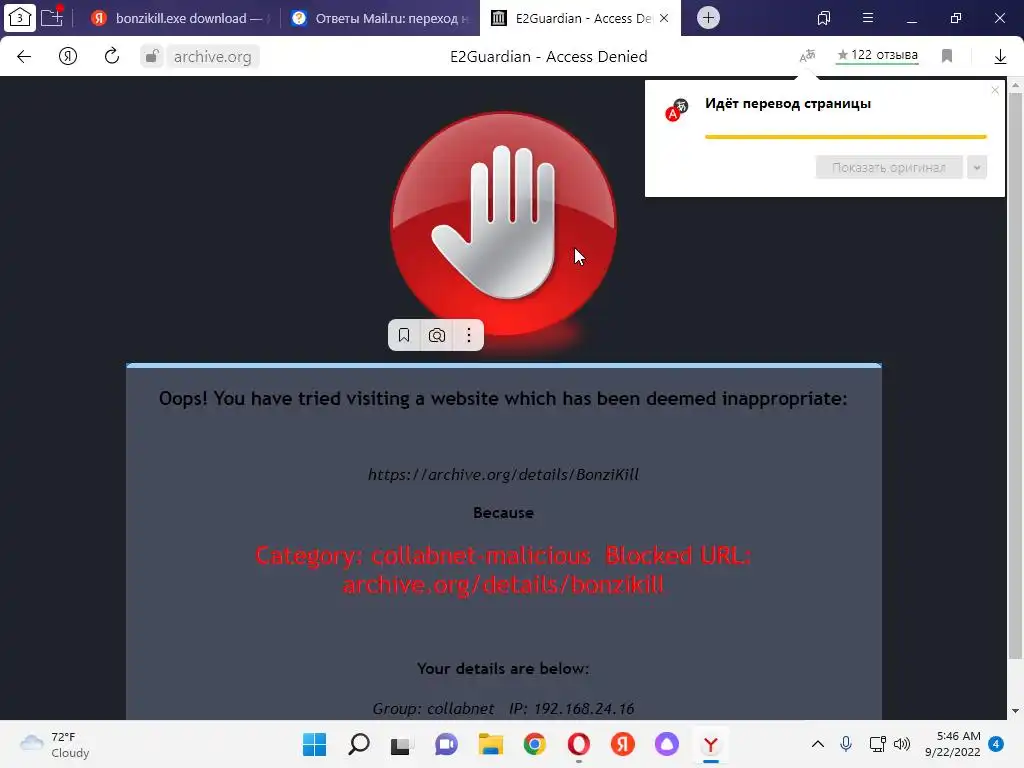Open Windows taskbar search
1024x768 pixels.
pos(359,744)
